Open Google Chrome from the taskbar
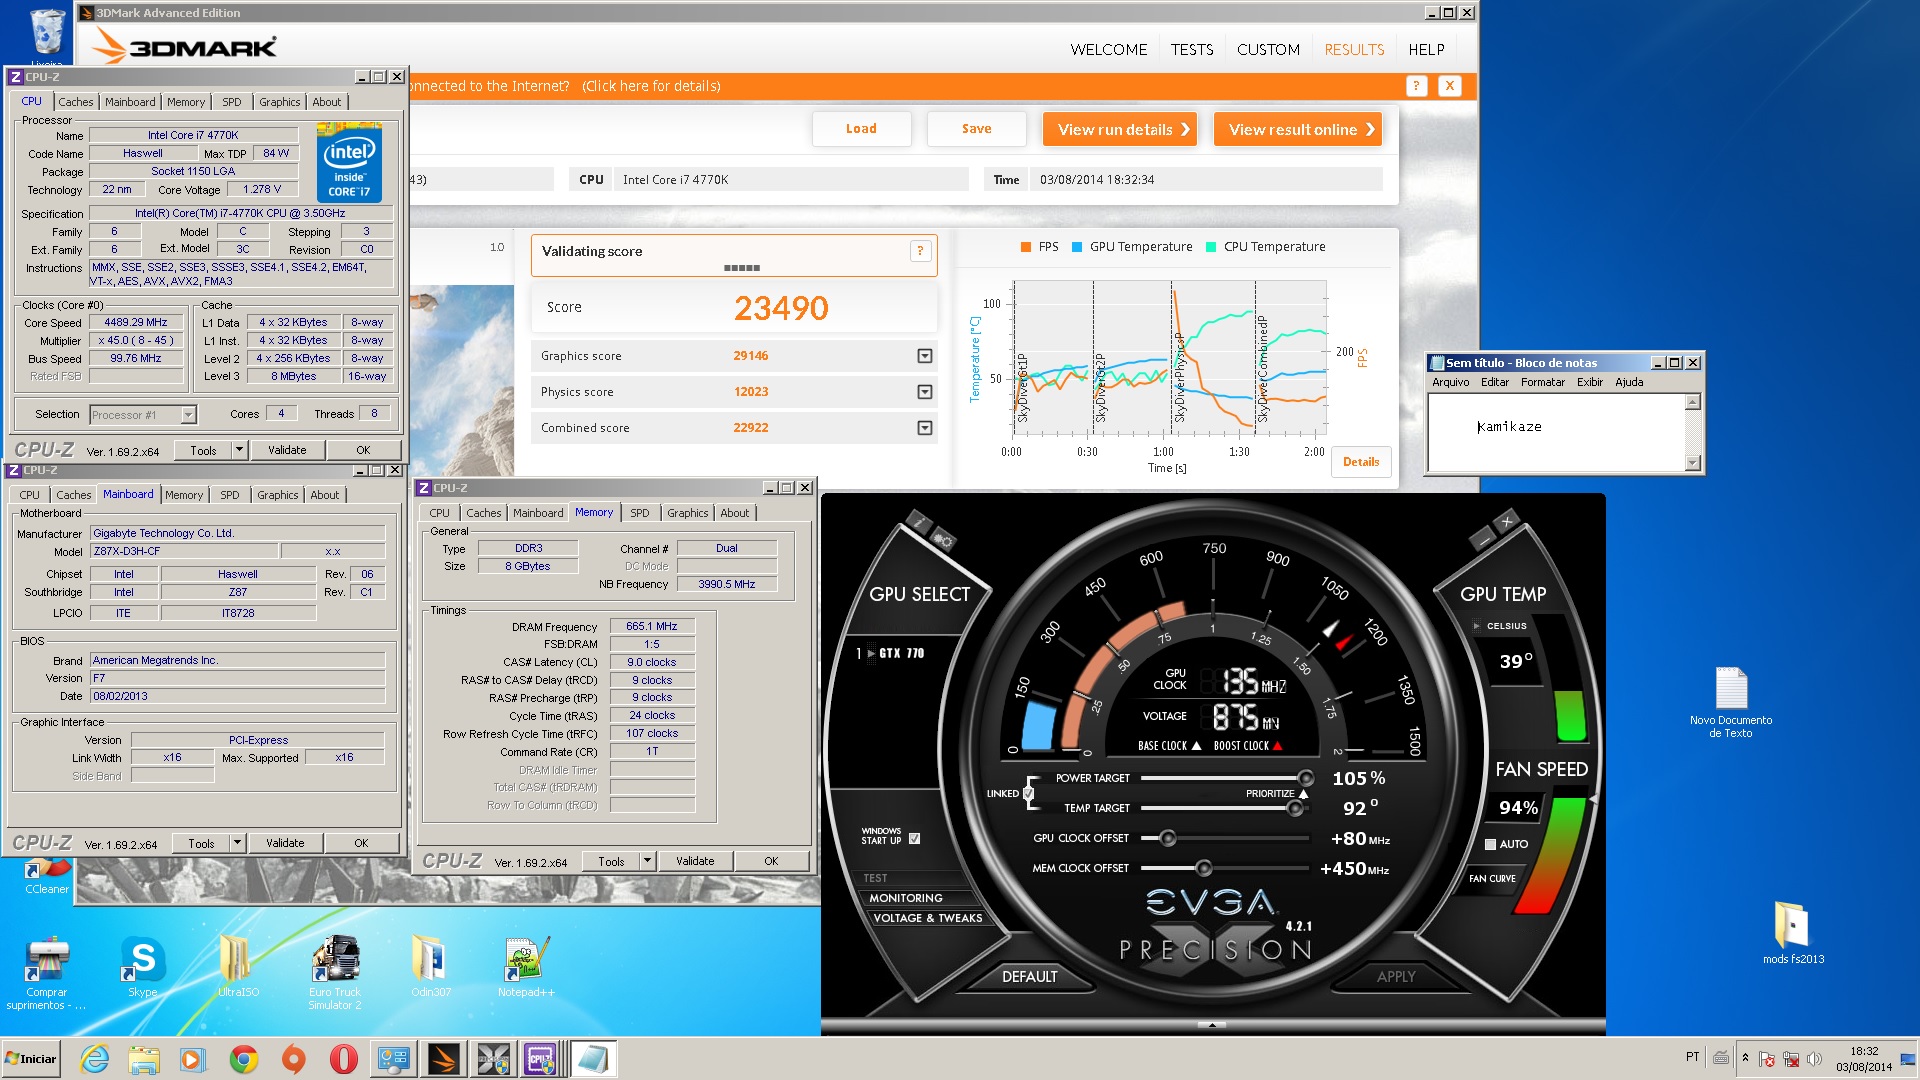The image size is (1920, 1080). (243, 1059)
